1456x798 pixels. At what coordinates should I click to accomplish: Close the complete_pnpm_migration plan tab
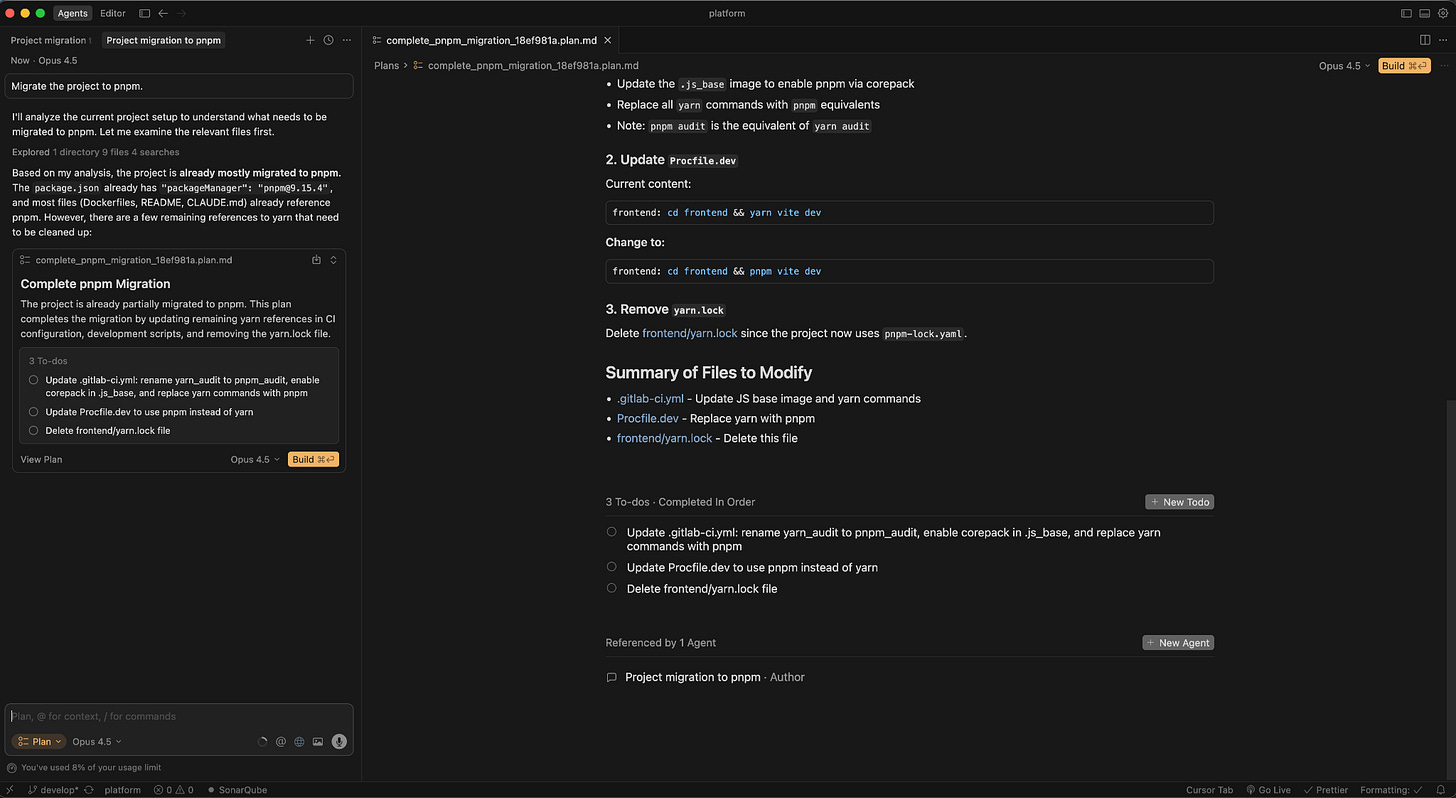pyautogui.click(x=608, y=40)
